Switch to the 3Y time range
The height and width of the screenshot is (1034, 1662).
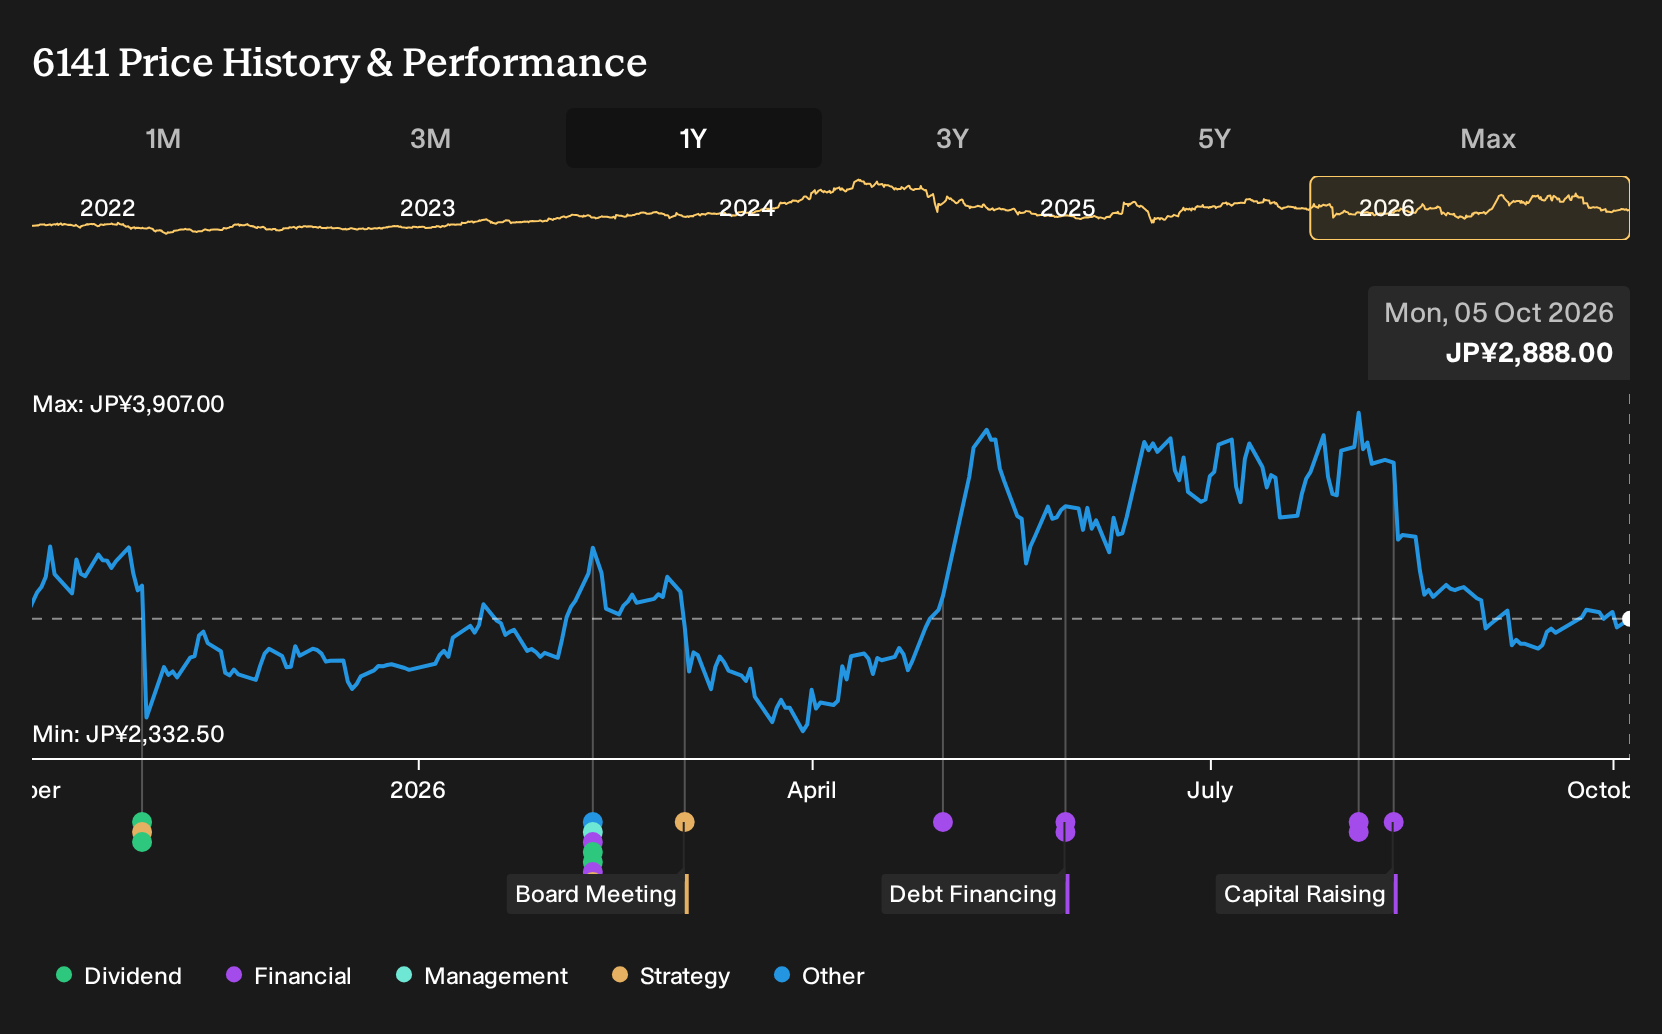coord(952,138)
